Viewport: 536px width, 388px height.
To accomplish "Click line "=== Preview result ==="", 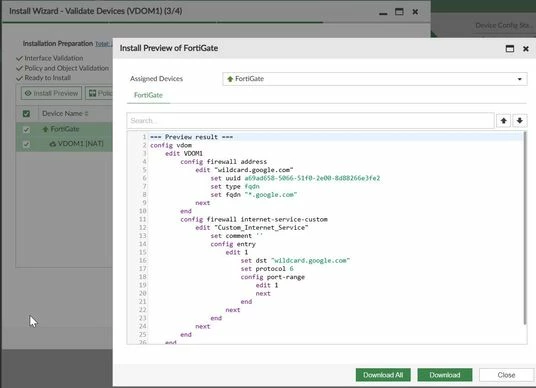I will 191,137.
